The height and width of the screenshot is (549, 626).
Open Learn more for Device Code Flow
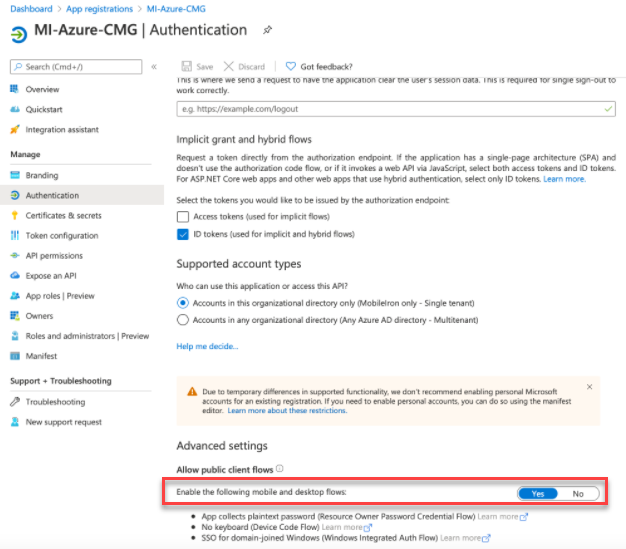click(347, 527)
